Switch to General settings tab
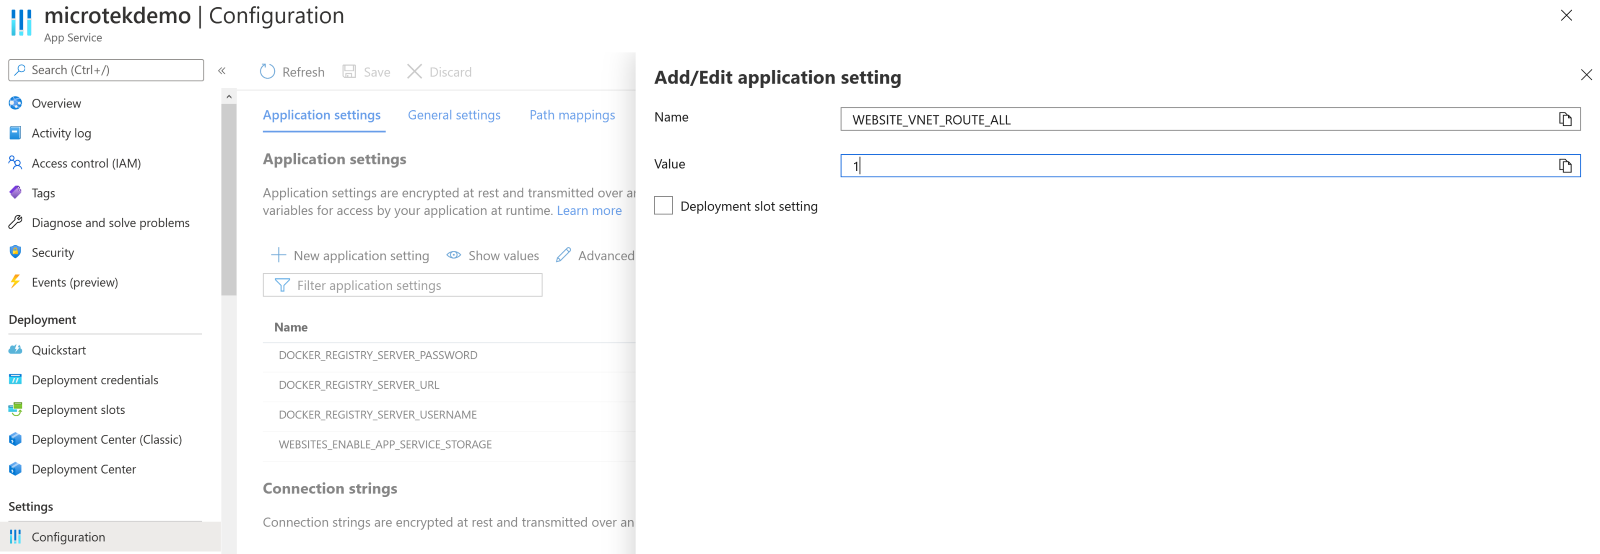Screen dimensions: 1600x554 454,115
